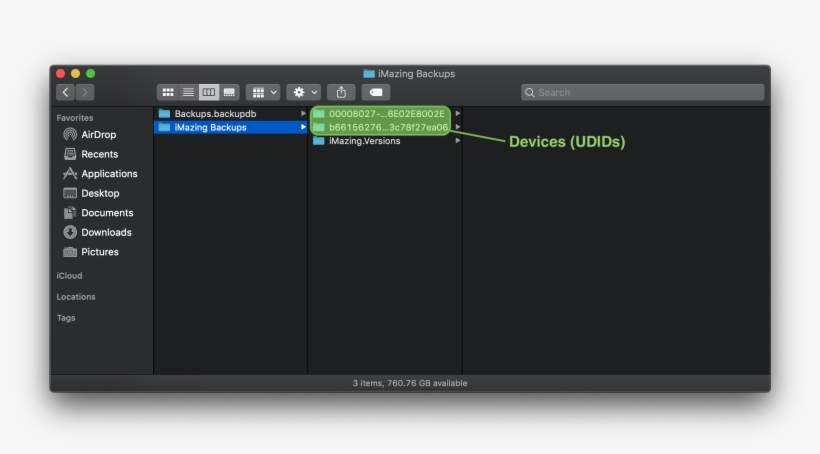Click the search magnifier icon

530,93
